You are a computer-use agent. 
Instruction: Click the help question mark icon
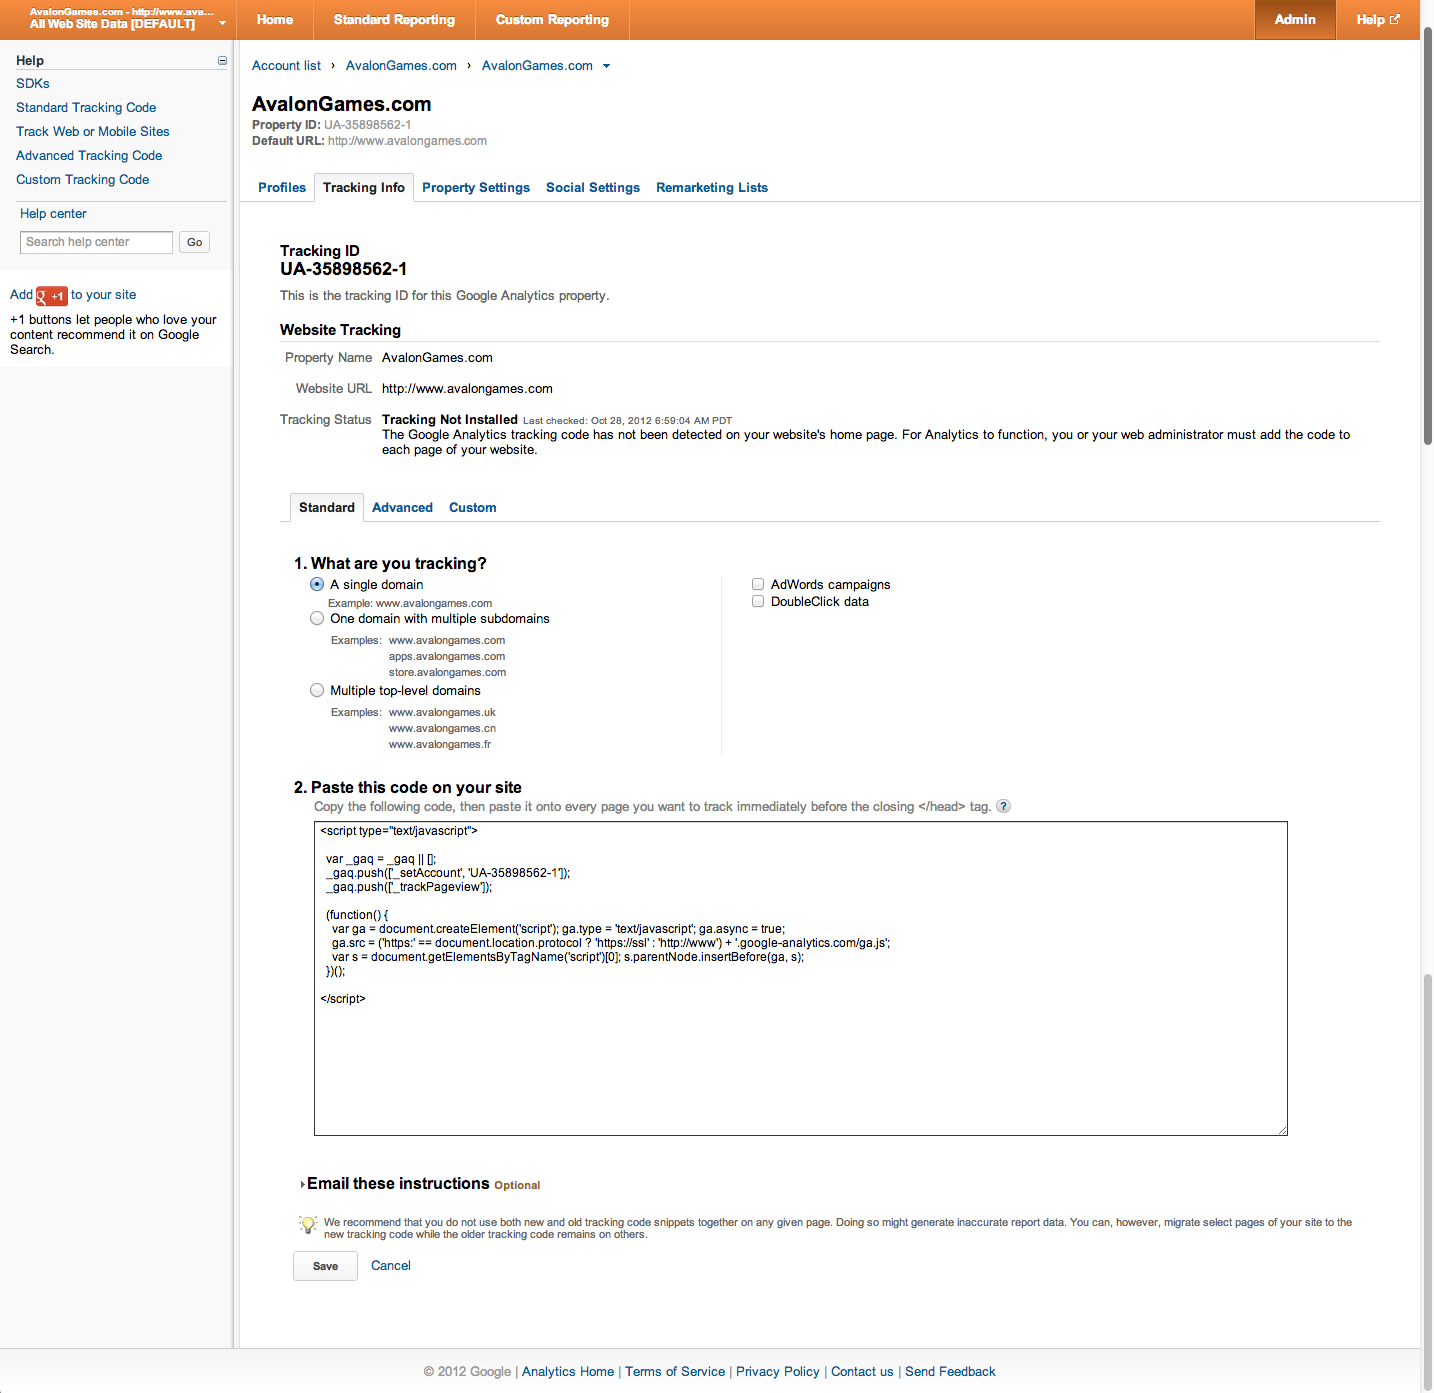(x=1003, y=807)
